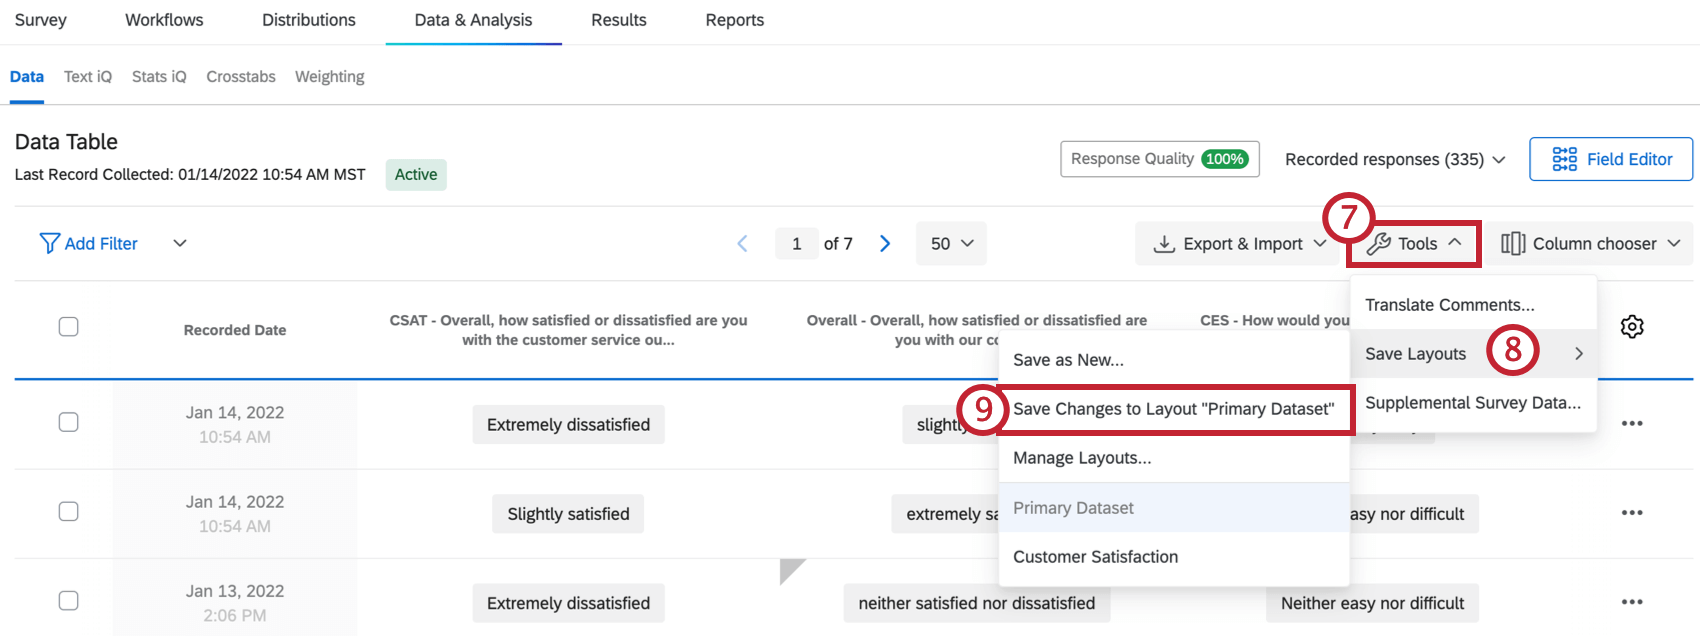This screenshot has width=1700, height=636.
Task: Open row actions for first response
Action: (x=1632, y=424)
